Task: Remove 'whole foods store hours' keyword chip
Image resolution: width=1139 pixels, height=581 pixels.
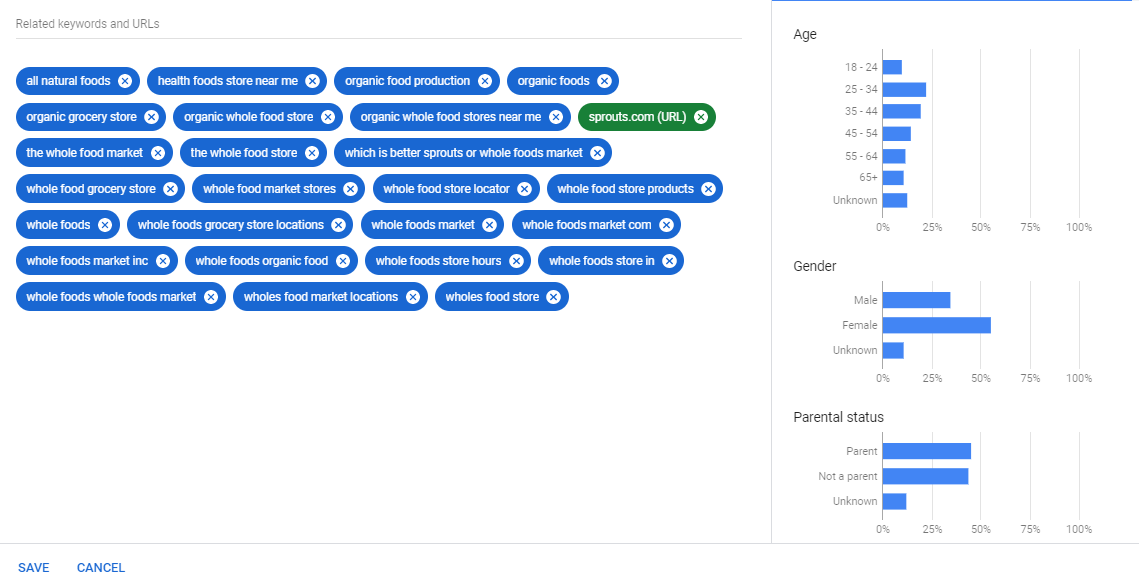Action: tap(517, 260)
